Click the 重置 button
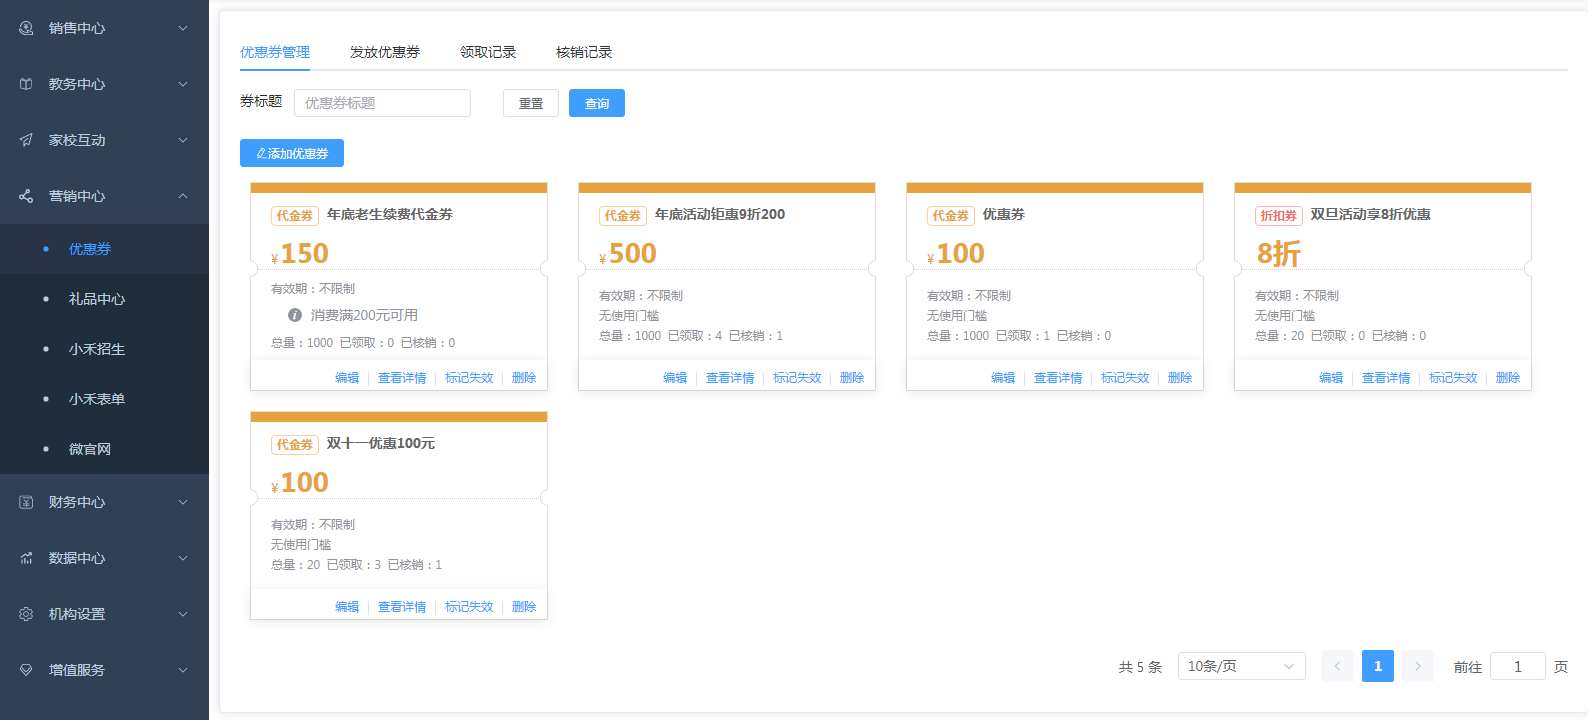This screenshot has height=720, width=1588. 531,103
